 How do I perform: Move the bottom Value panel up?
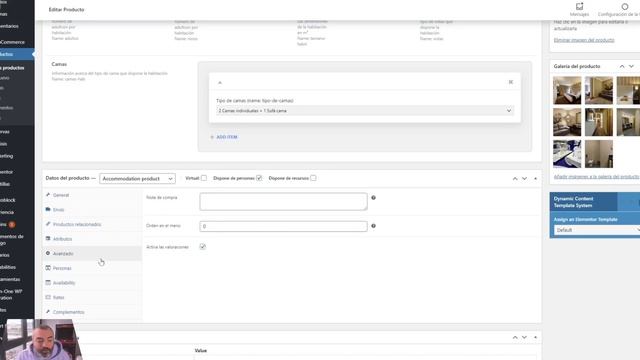pyautogui.click(x=515, y=337)
